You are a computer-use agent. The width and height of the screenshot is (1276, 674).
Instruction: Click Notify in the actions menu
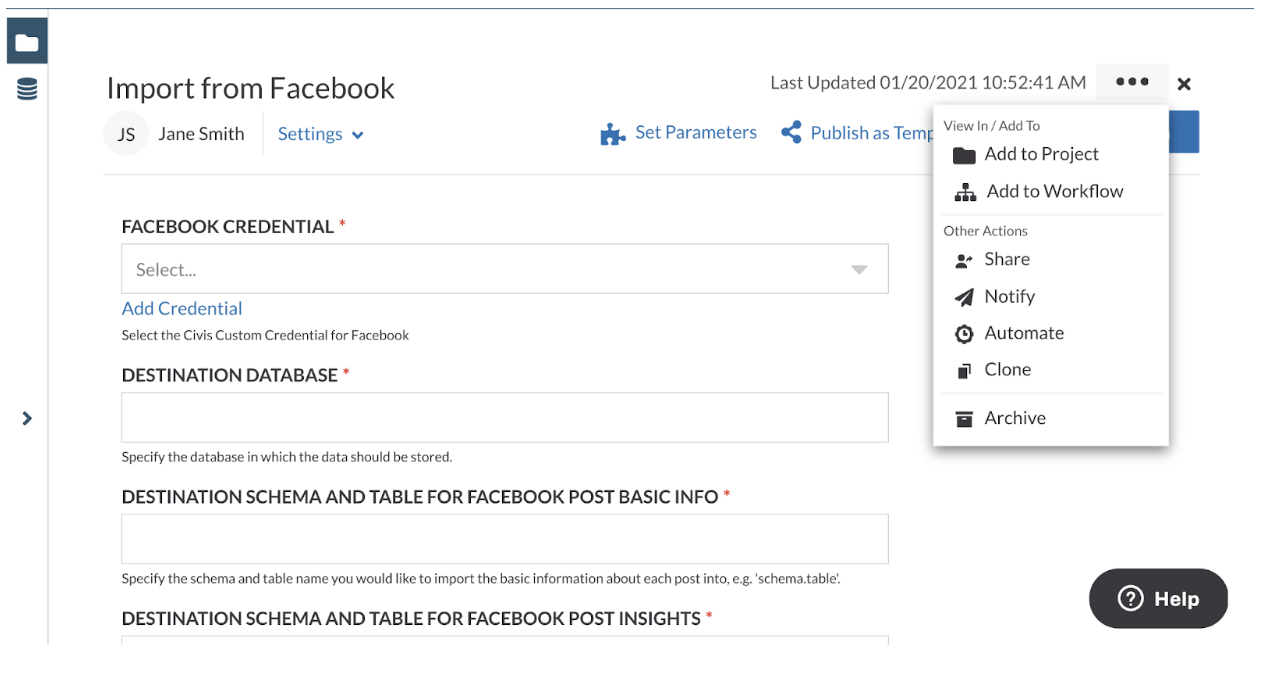(1009, 296)
